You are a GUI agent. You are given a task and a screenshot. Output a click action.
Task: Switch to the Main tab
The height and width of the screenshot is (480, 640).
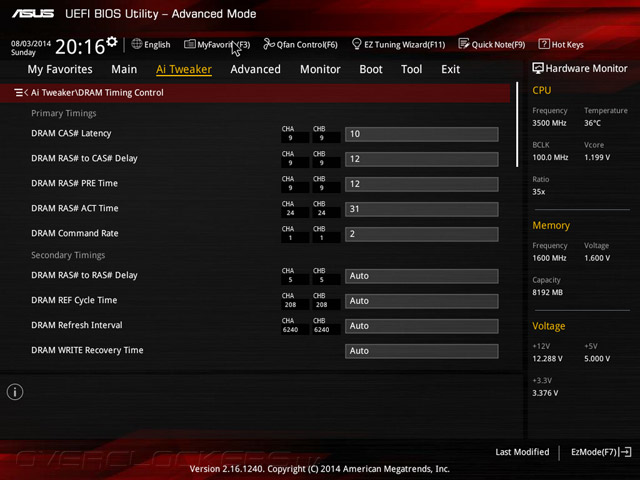tap(124, 69)
